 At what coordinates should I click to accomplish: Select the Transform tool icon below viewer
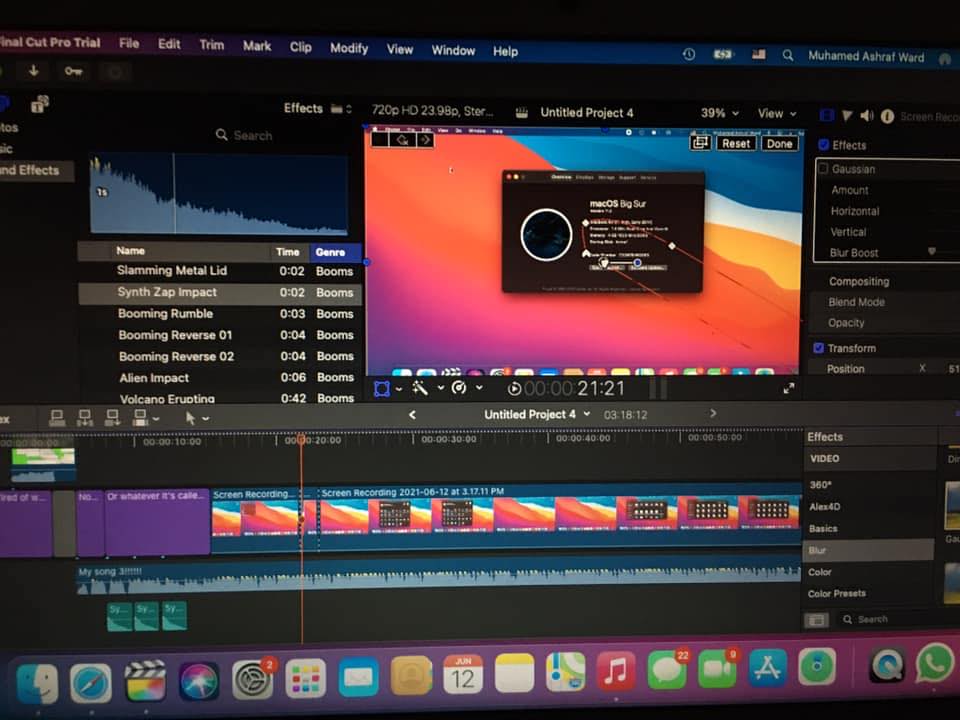click(x=381, y=389)
